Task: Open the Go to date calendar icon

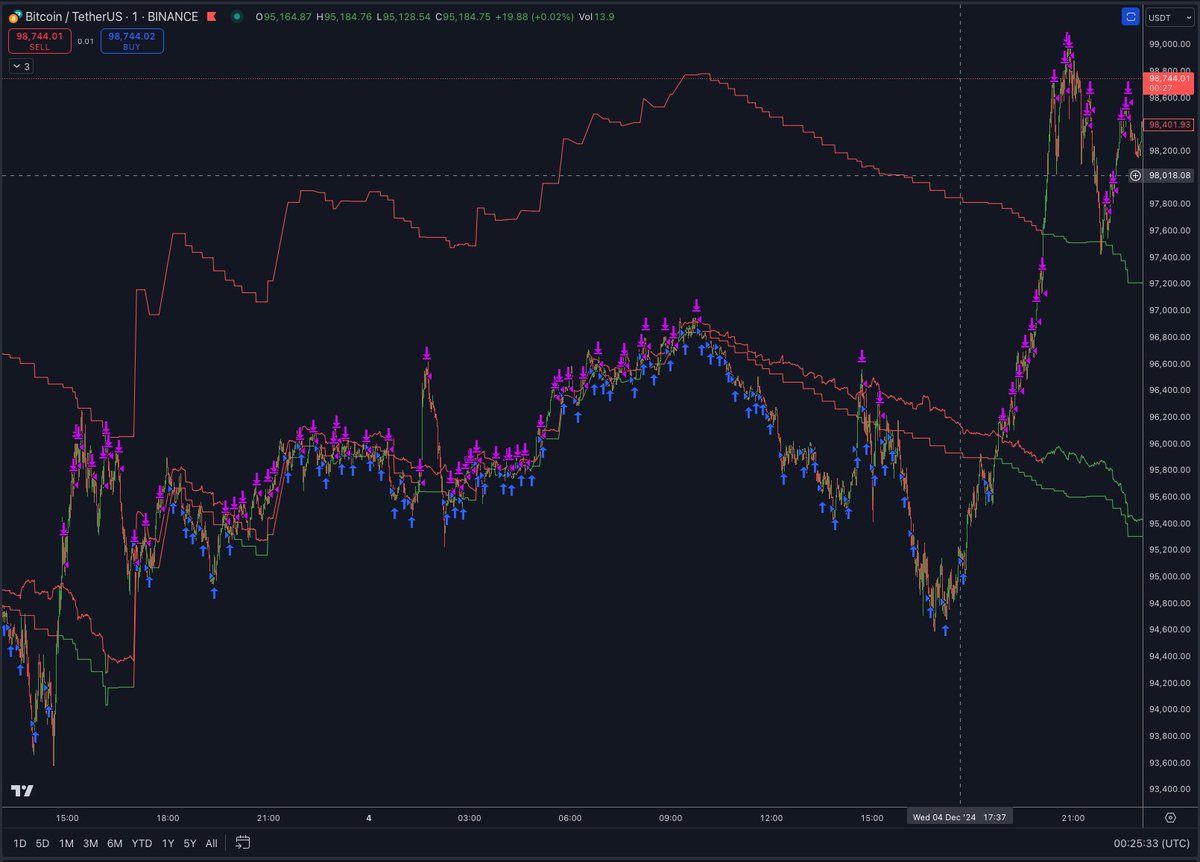Action: point(243,843)
